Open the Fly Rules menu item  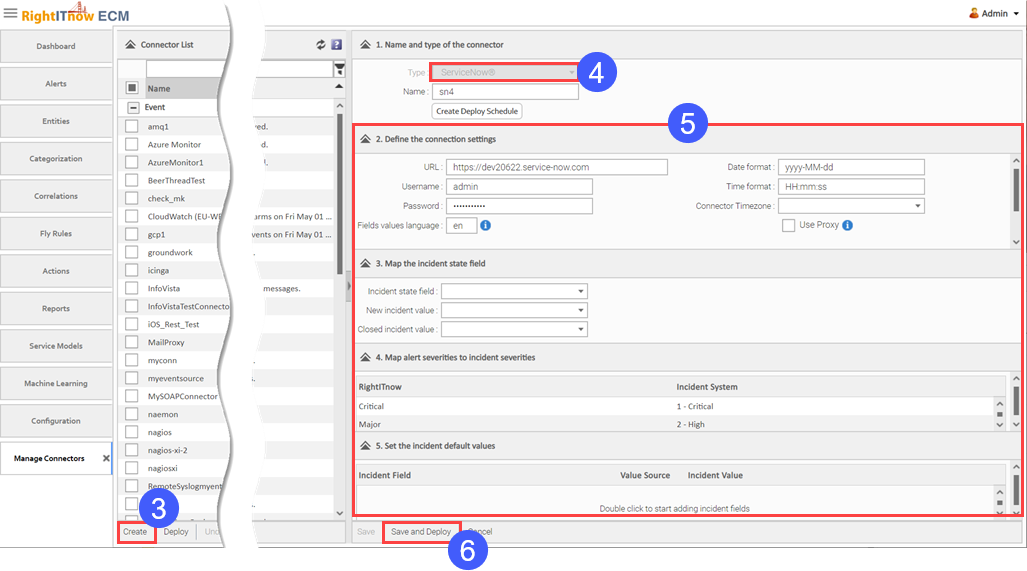click(56, 233)
